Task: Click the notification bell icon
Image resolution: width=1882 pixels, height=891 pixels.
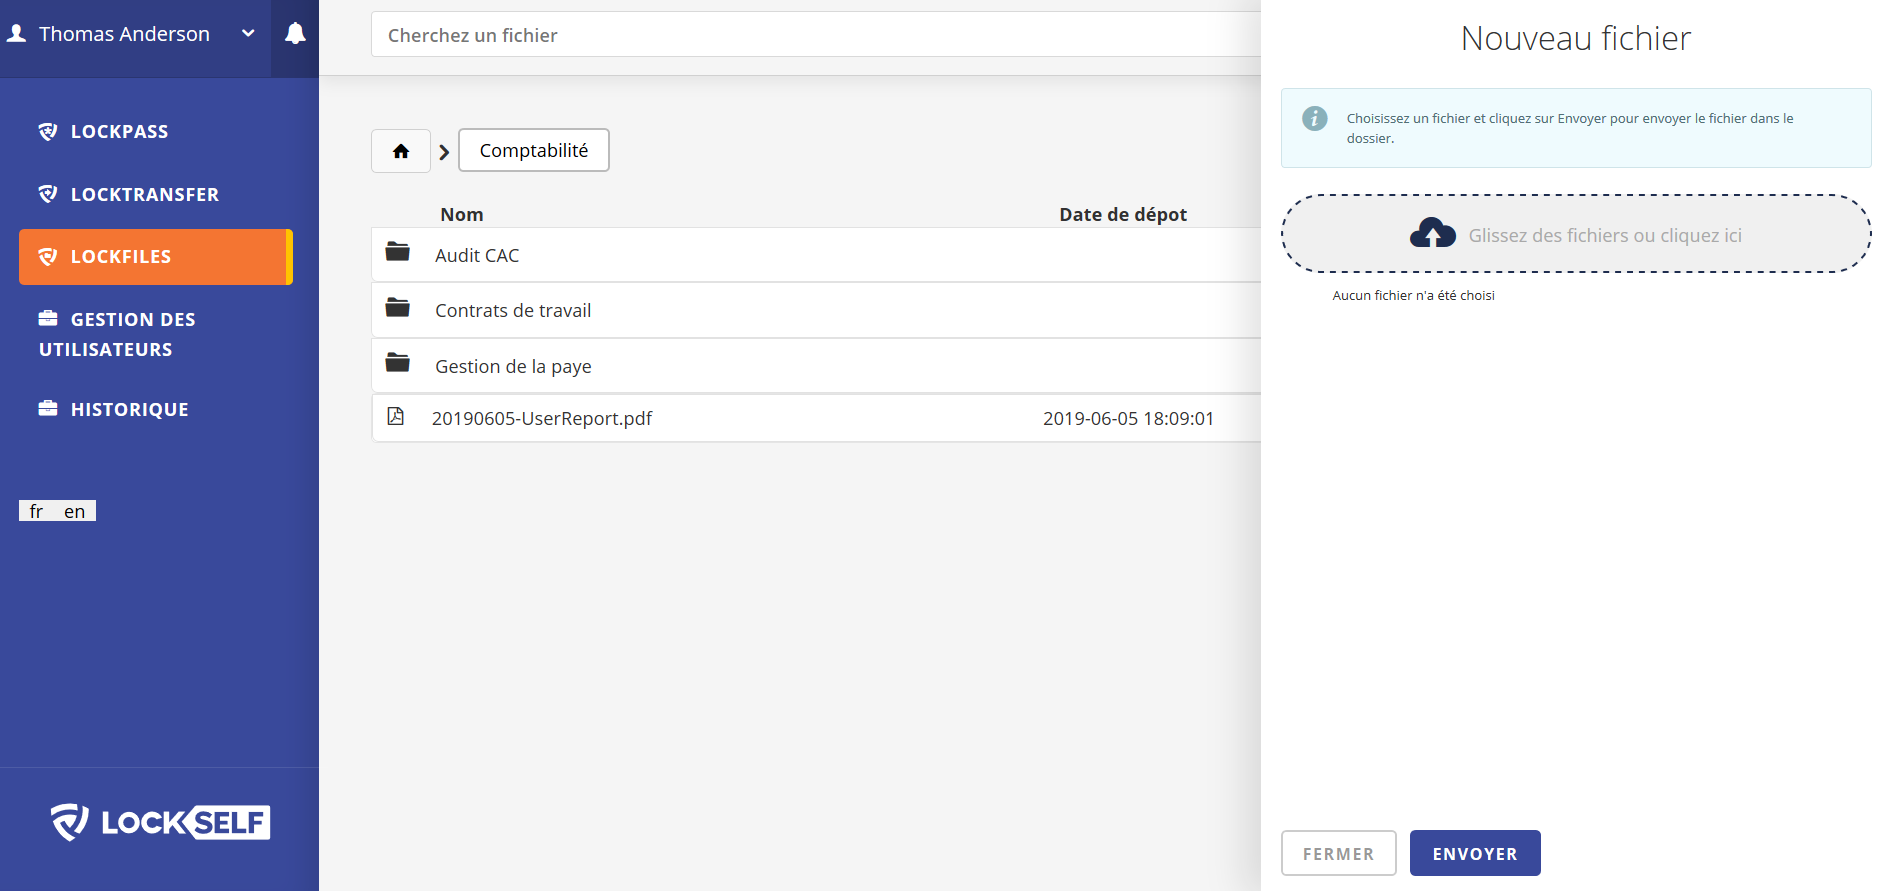Action: pyautogui.click(x=295, y=34)
